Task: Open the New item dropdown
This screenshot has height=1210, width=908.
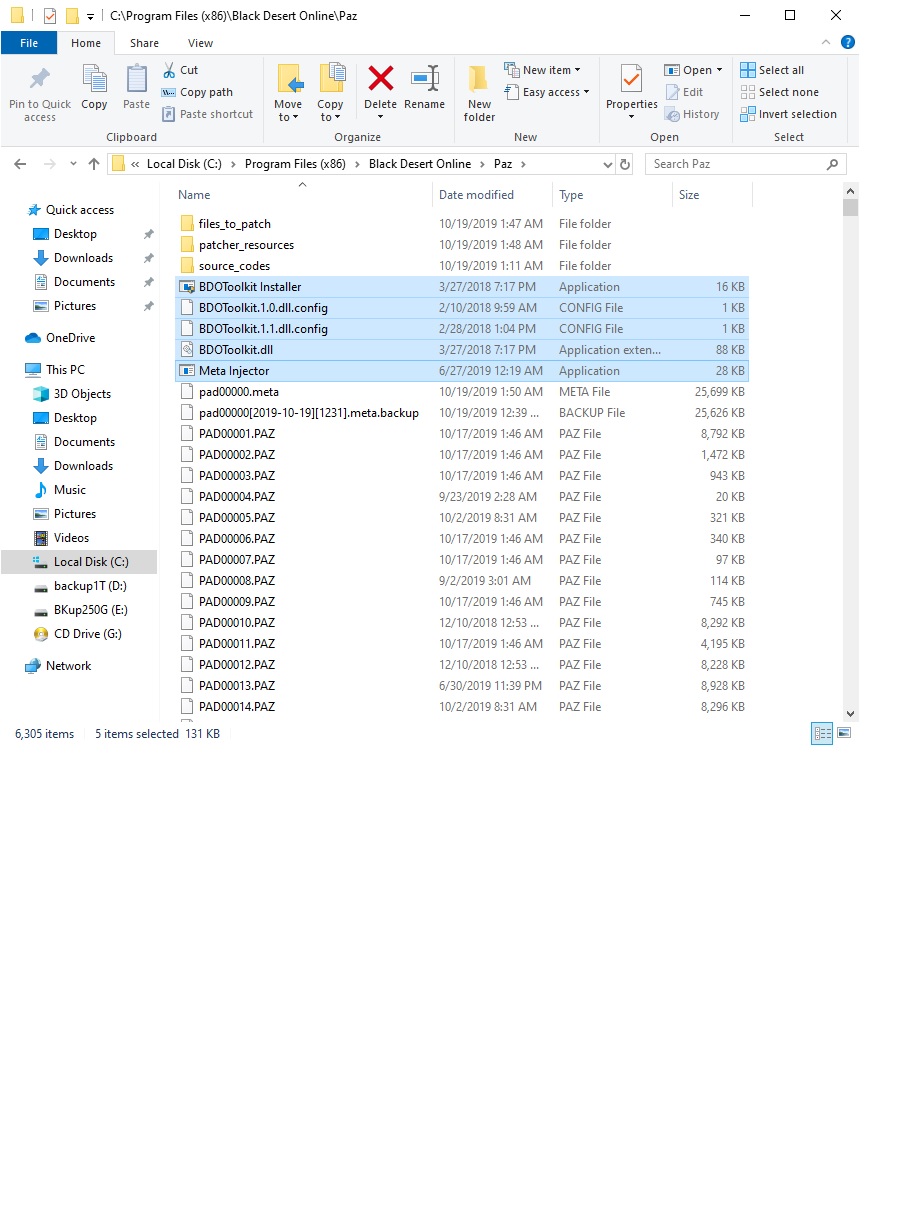Action: (x=545, y=70)
